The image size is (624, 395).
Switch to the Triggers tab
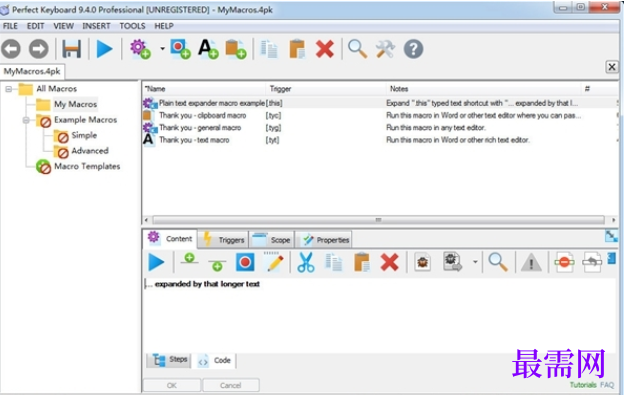tap(223, 240)
